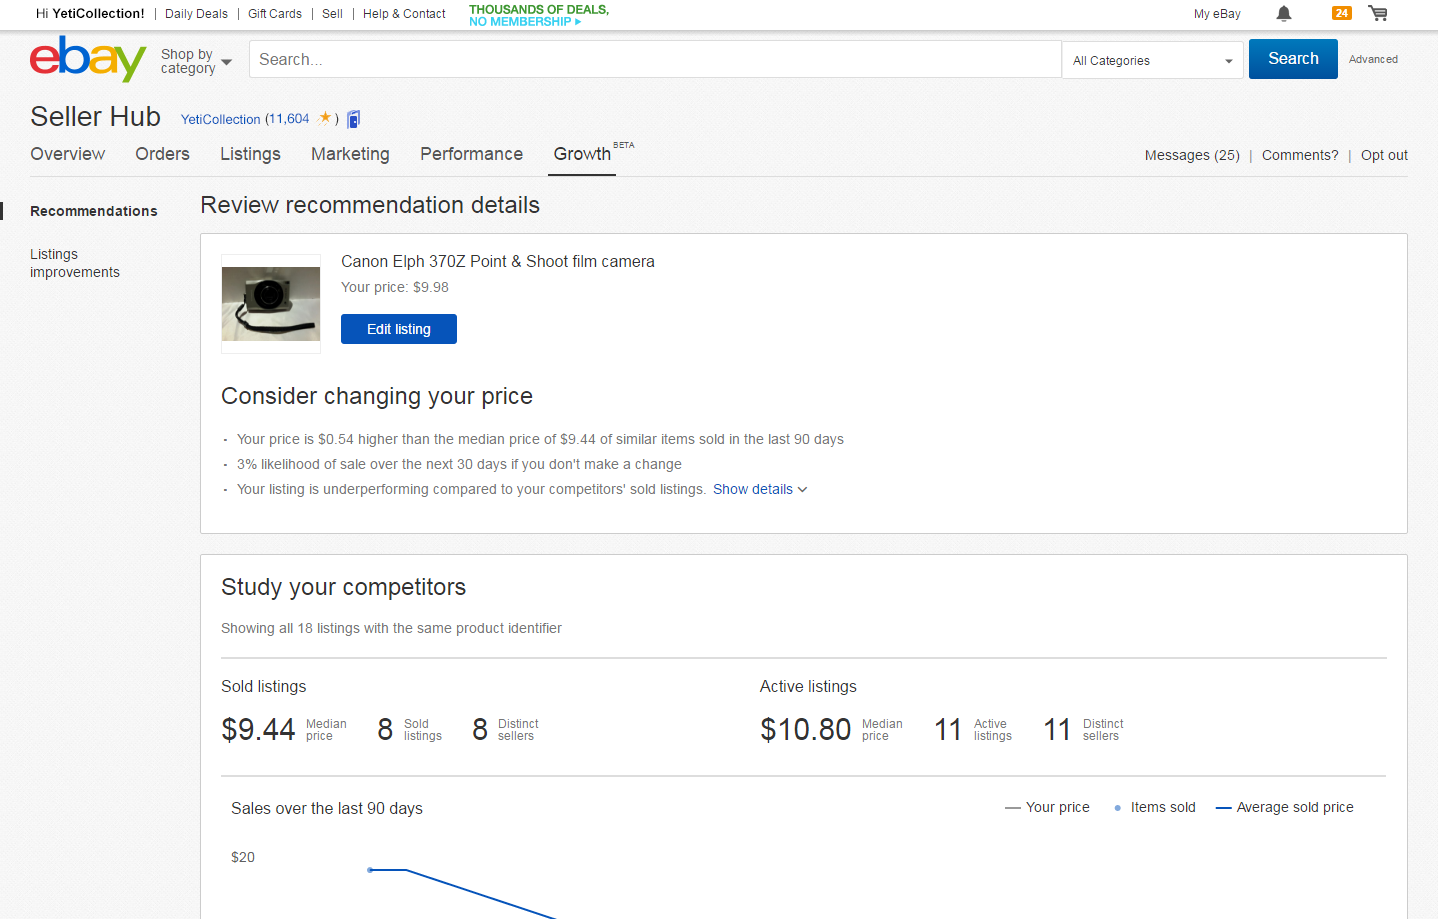Click the eBay logo
The image size is (1438, 919).
coord(88,59)
